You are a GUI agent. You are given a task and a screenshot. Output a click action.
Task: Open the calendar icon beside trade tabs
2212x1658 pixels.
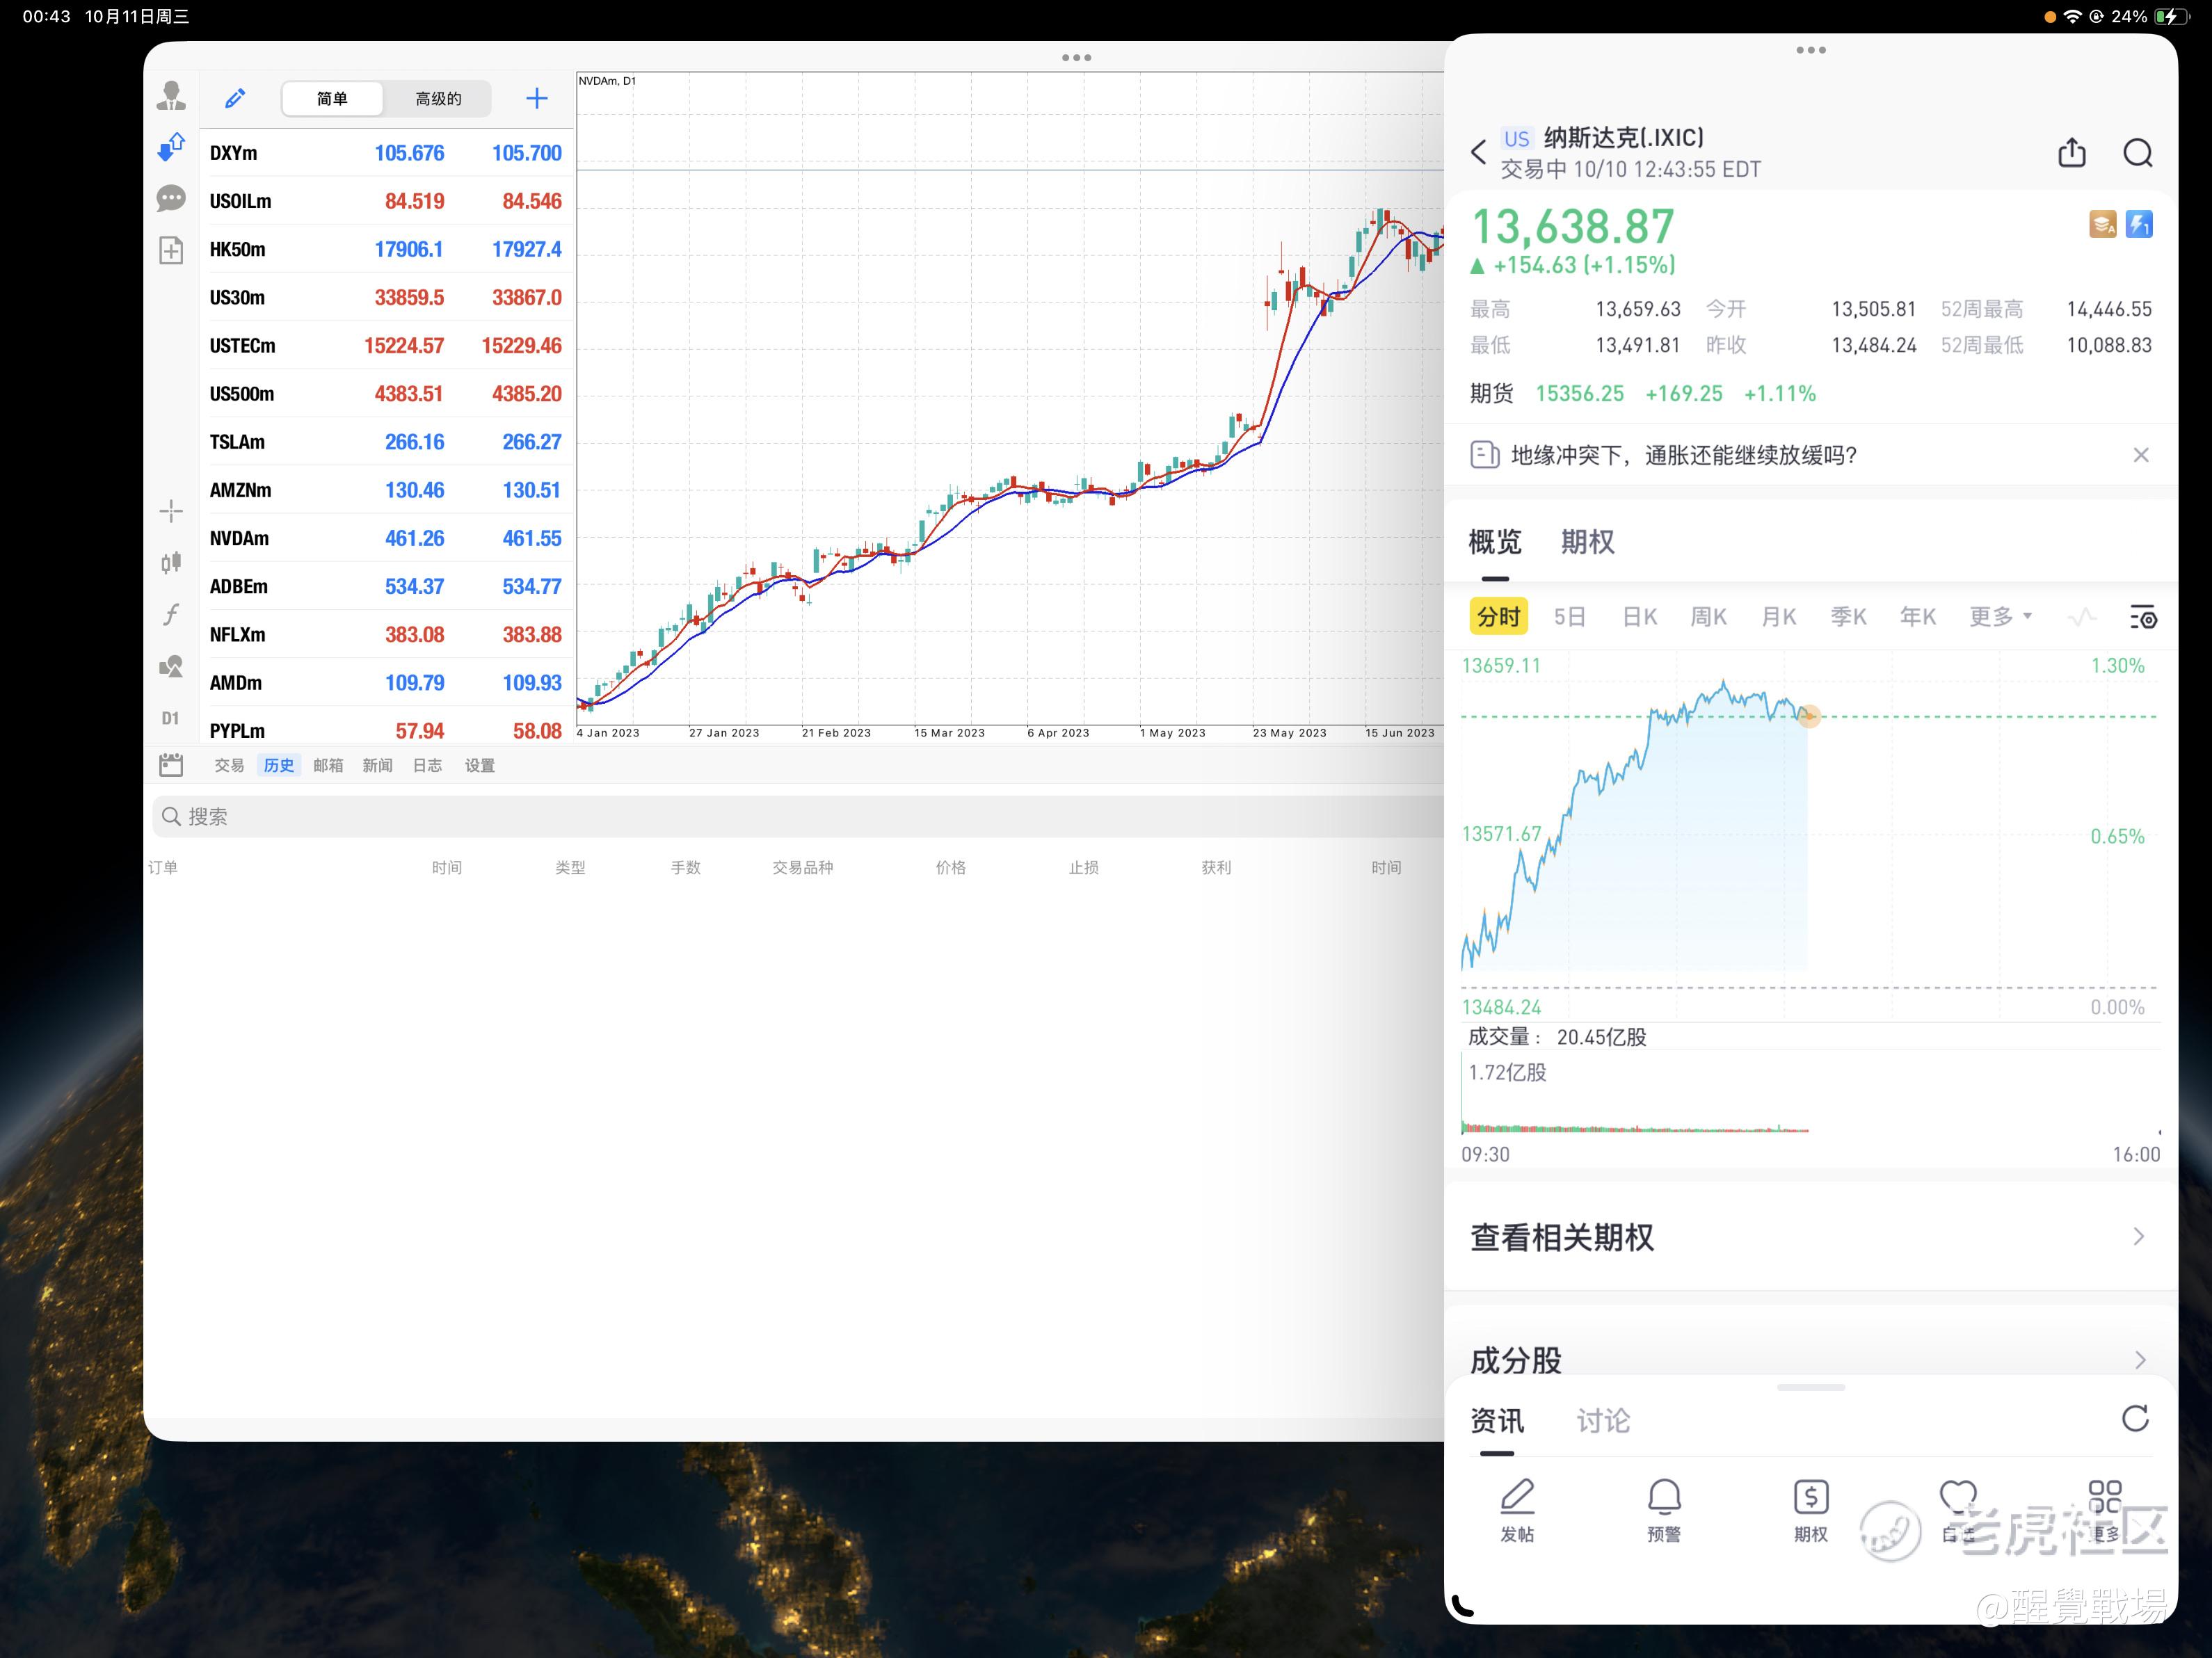[x=171, y=765]
